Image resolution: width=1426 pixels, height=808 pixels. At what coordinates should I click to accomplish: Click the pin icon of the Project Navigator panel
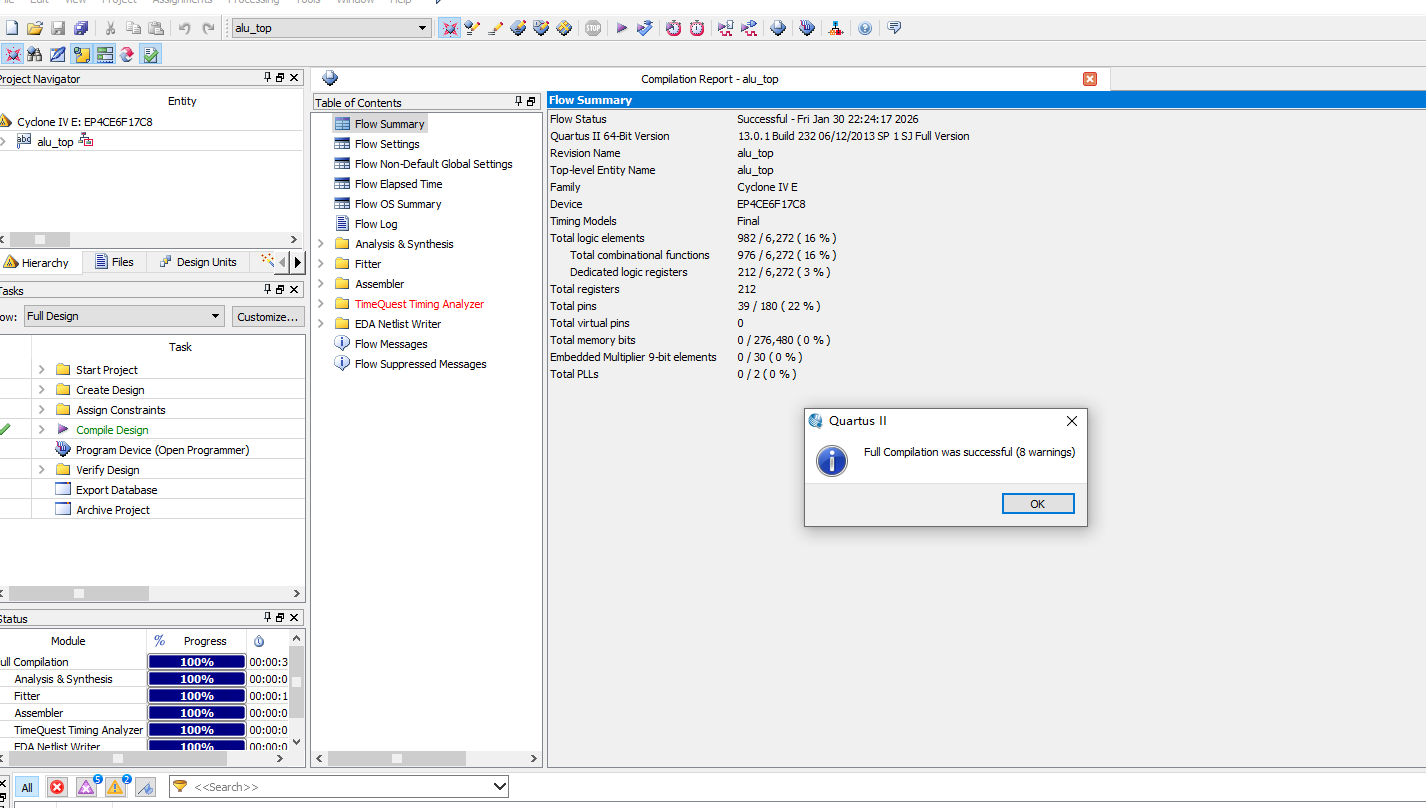[267, 78]
